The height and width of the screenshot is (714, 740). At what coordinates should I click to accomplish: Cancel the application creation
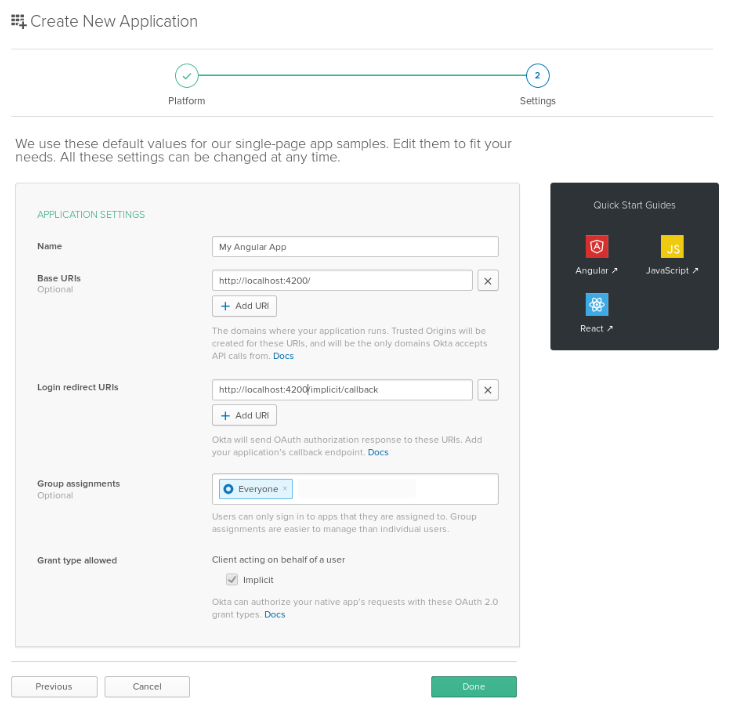[x=147, y=687]
